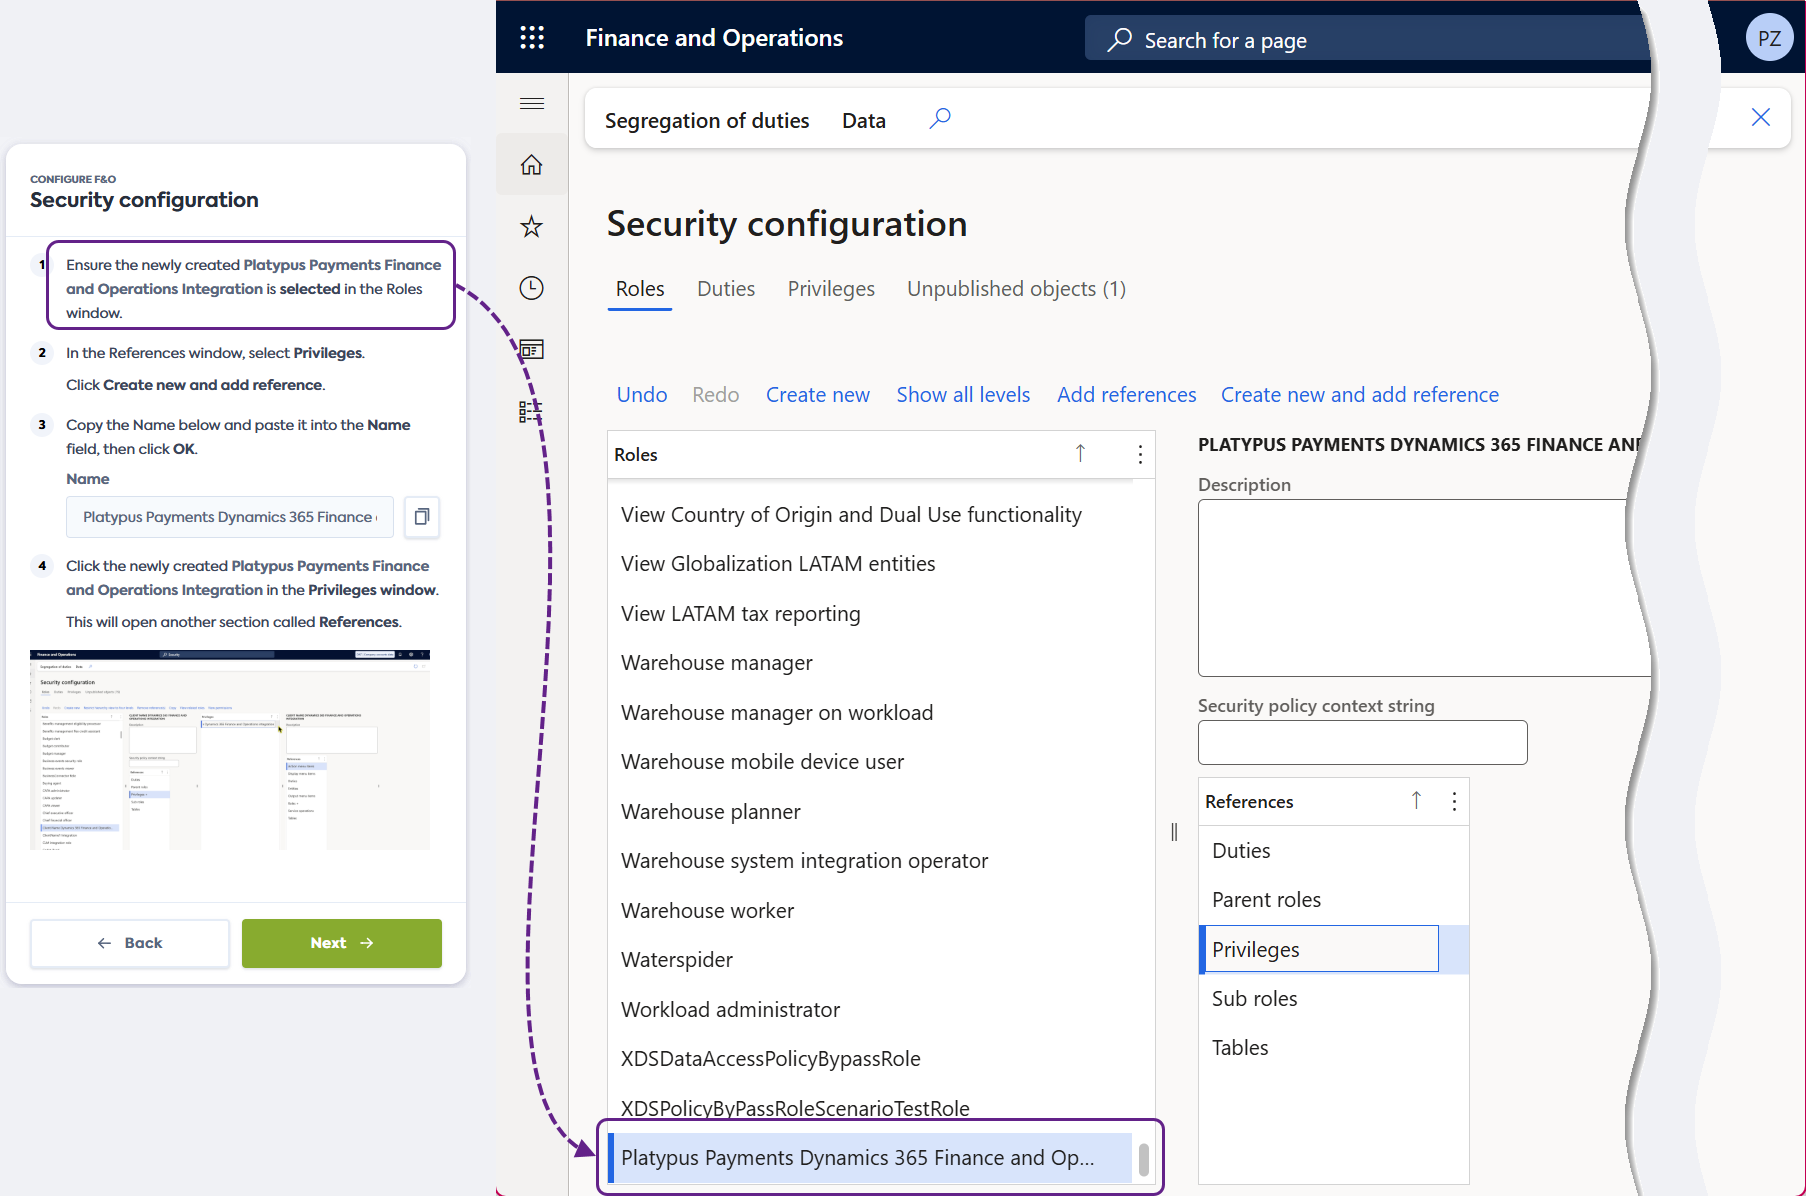The width and height of the screenshot is (1806, 1196).
Task: Select Platypus Payments Dynamics 365 role
Action: coord(857,1158)
